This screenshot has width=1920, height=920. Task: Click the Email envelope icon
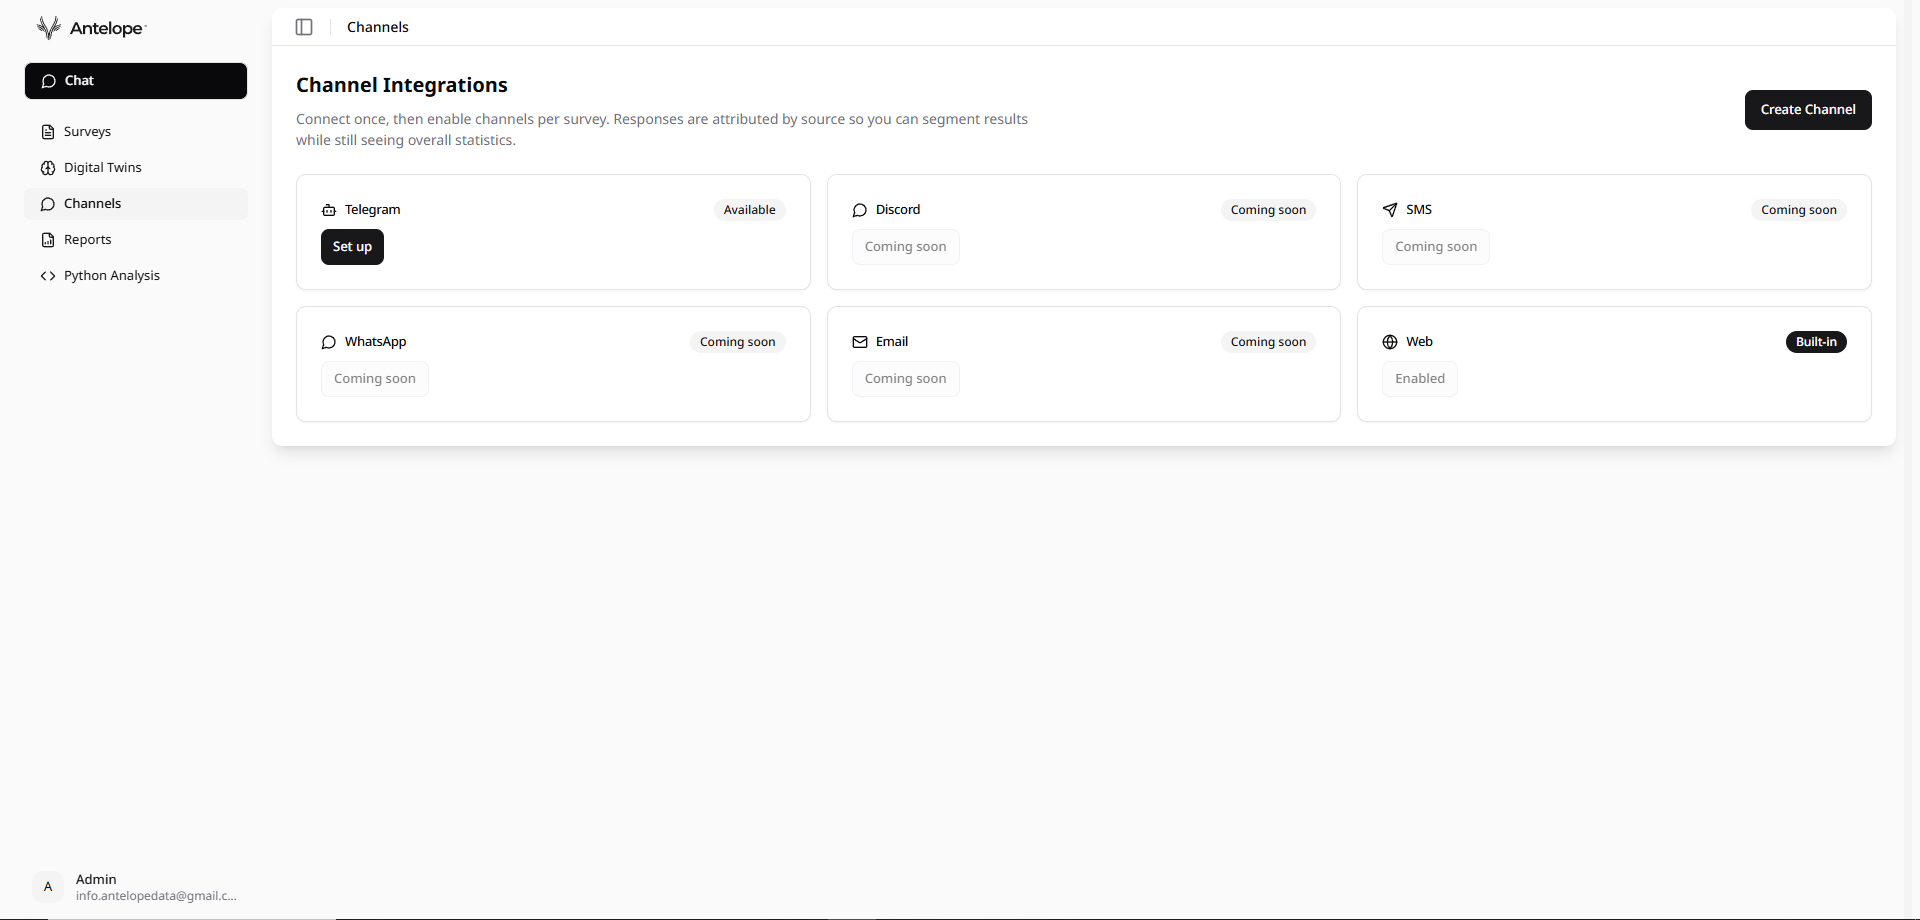click(x=861, y=341)
